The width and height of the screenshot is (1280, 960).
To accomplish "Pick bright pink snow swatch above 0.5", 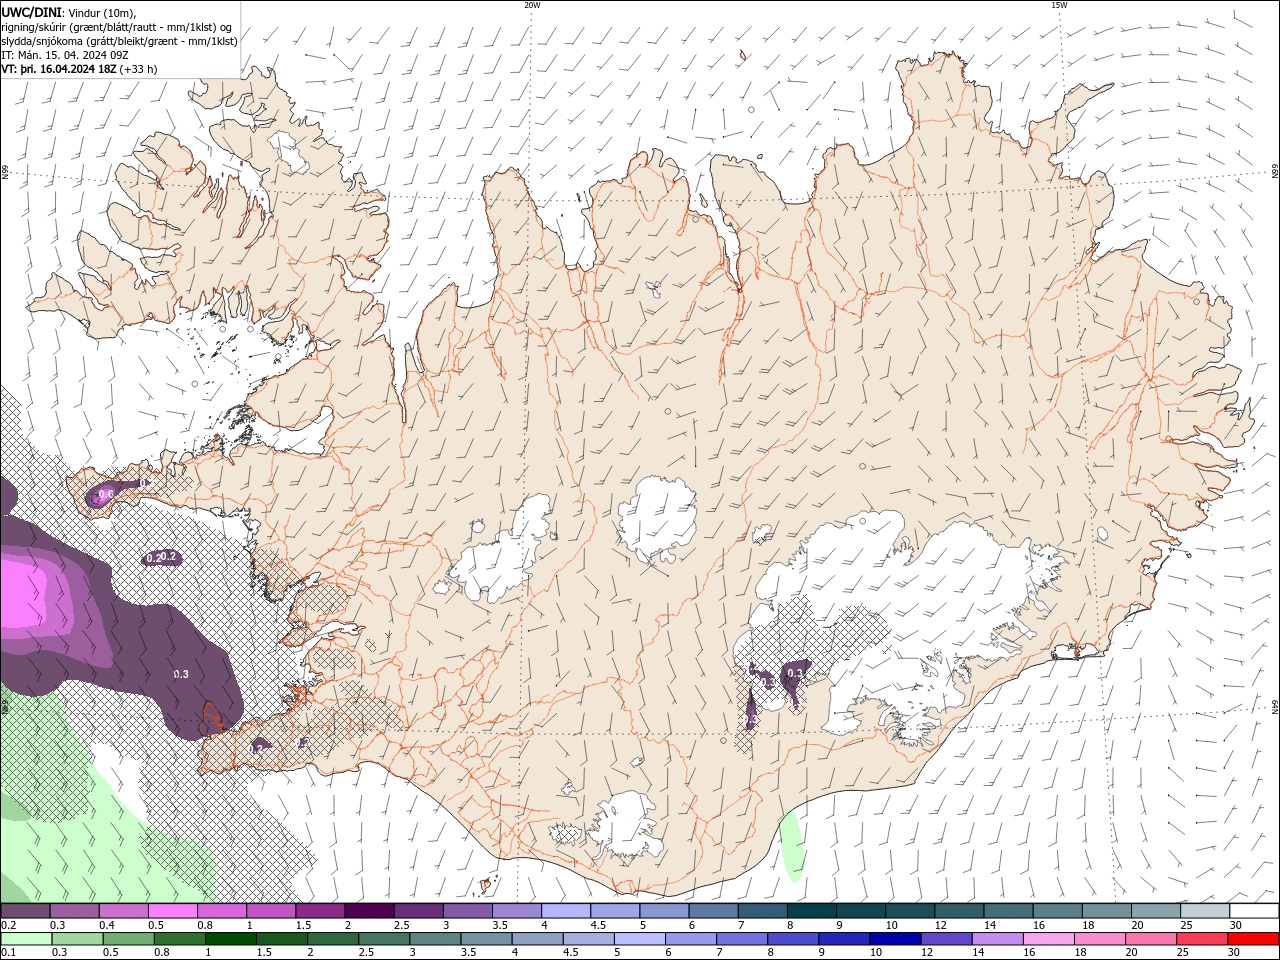I will 172,911.
